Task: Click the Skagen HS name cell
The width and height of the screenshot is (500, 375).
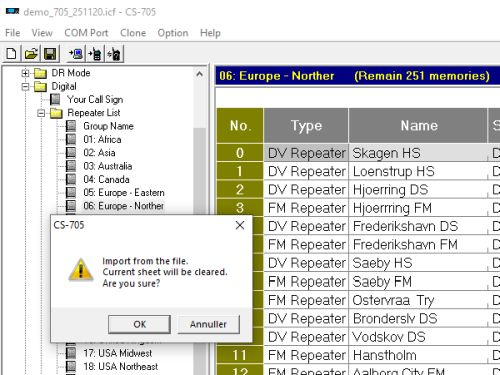Action: 418,153
